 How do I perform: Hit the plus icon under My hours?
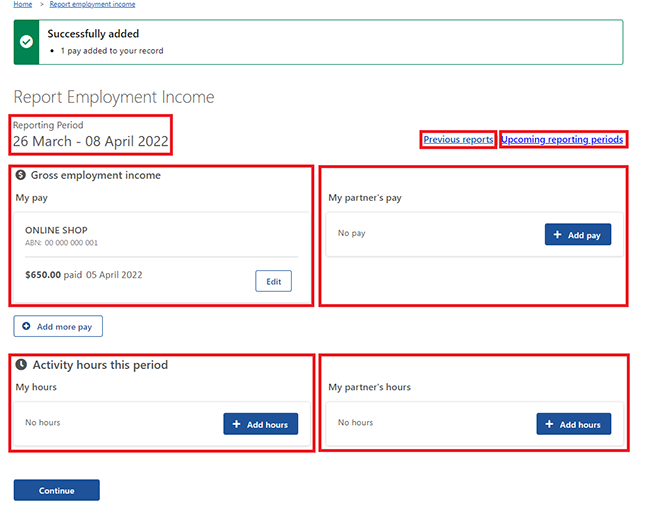coord(236,424)
